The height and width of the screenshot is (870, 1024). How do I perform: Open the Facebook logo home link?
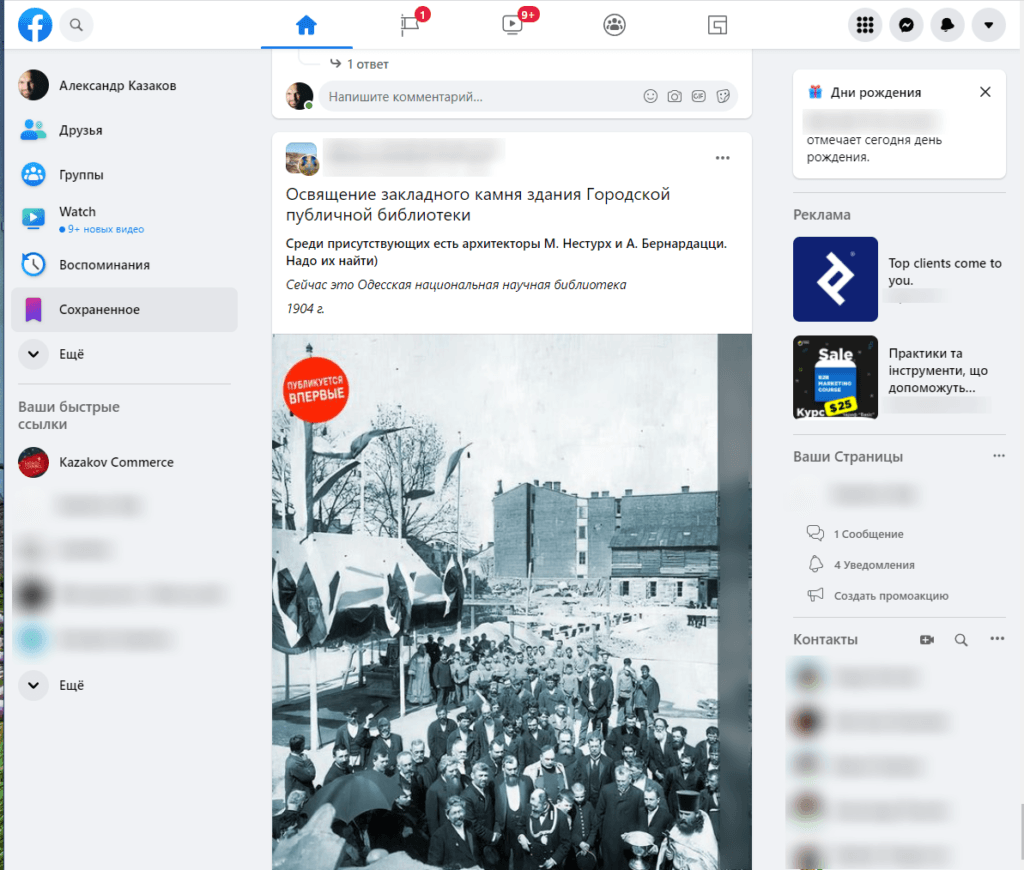(x=35, y=25)
